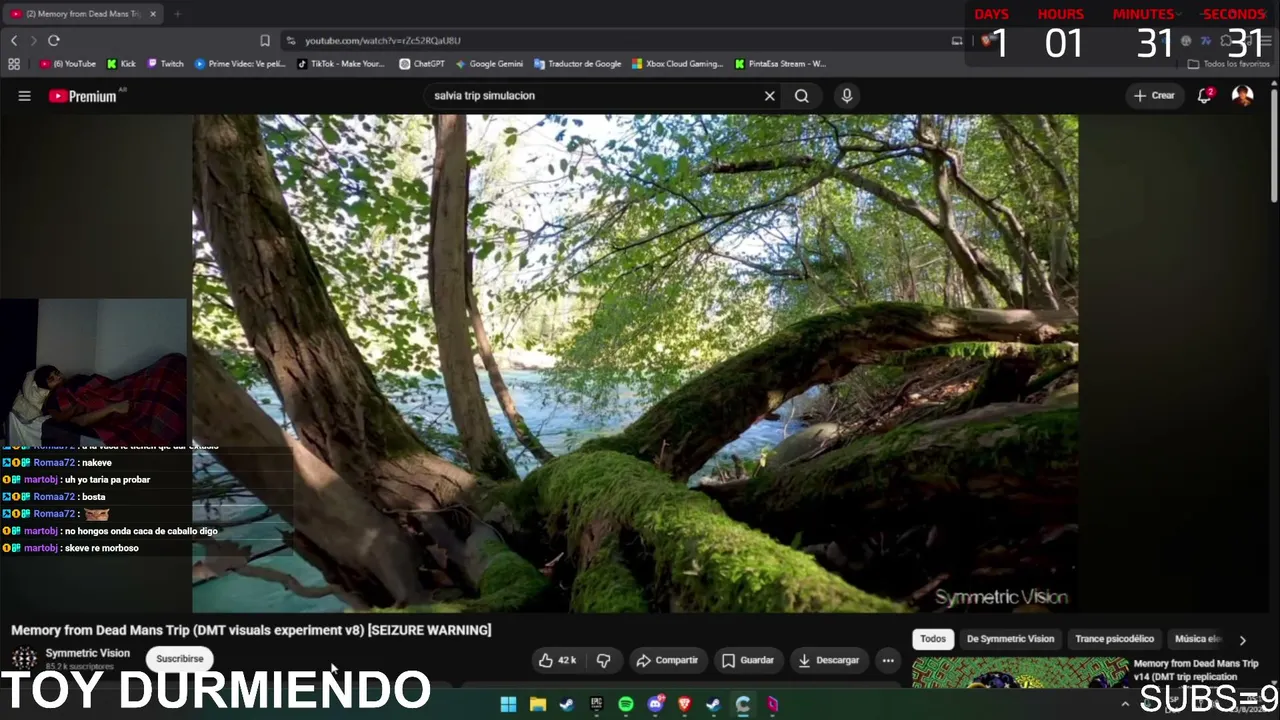This screenshot has height=720, width=1280.
Task: Open the Traductor de Google bookmark
Action: [578, 64]
